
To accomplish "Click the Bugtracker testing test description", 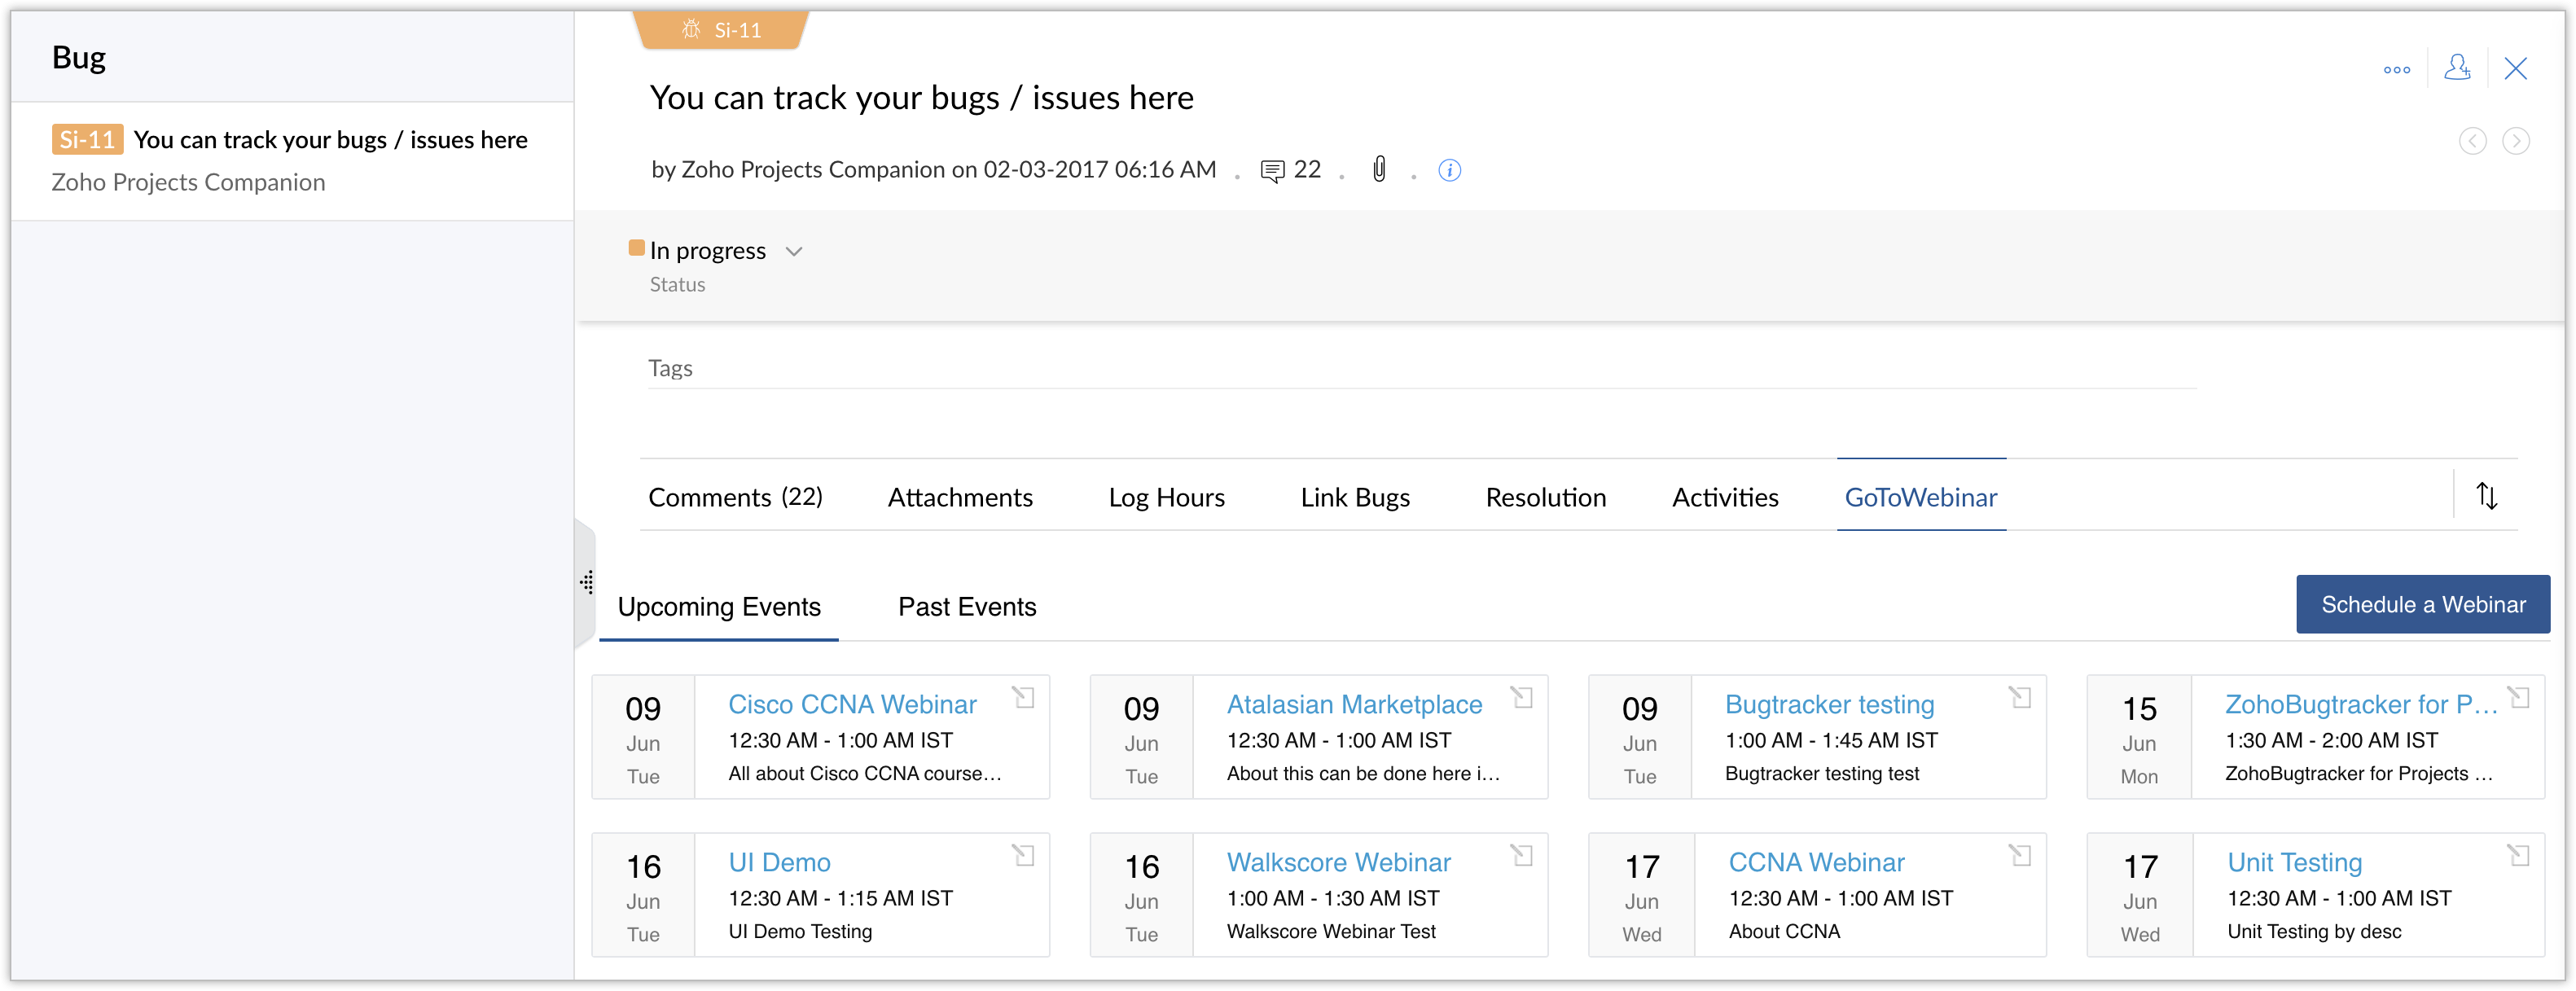I will pos(1821,774).
